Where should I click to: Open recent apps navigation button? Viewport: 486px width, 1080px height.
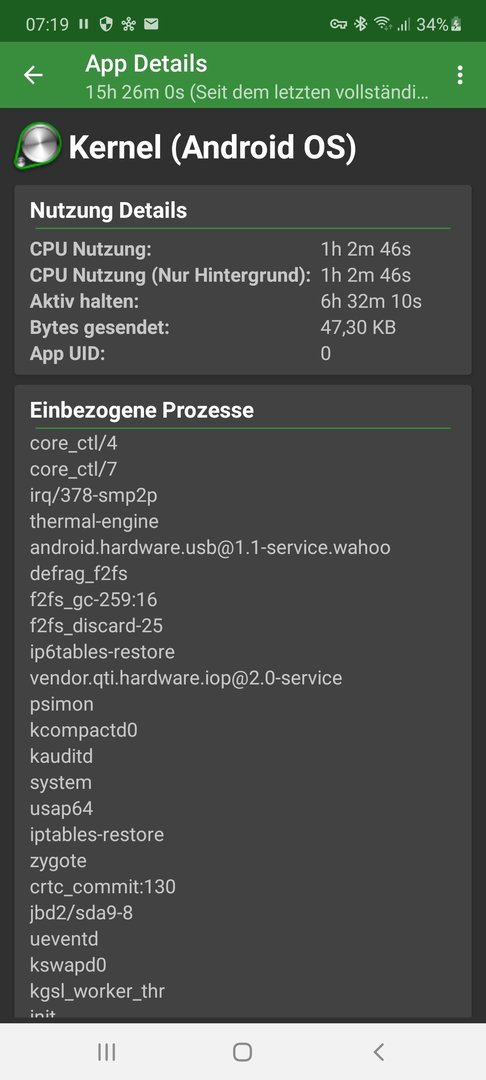pyautogui.click(x=107, y=1051)
